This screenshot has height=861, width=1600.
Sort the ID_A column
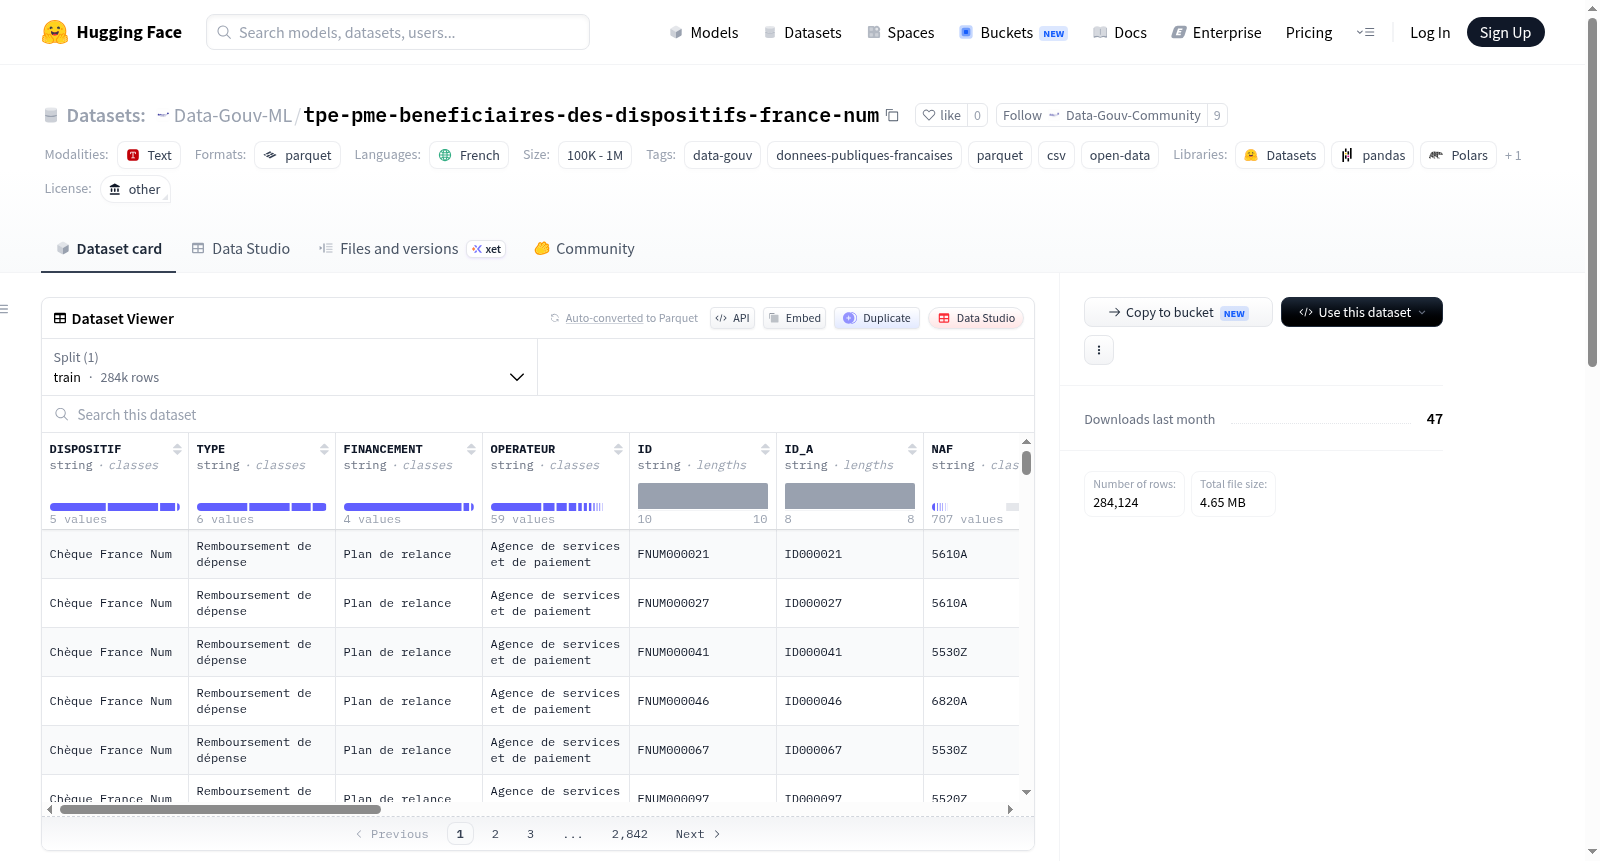click(912, 450)
